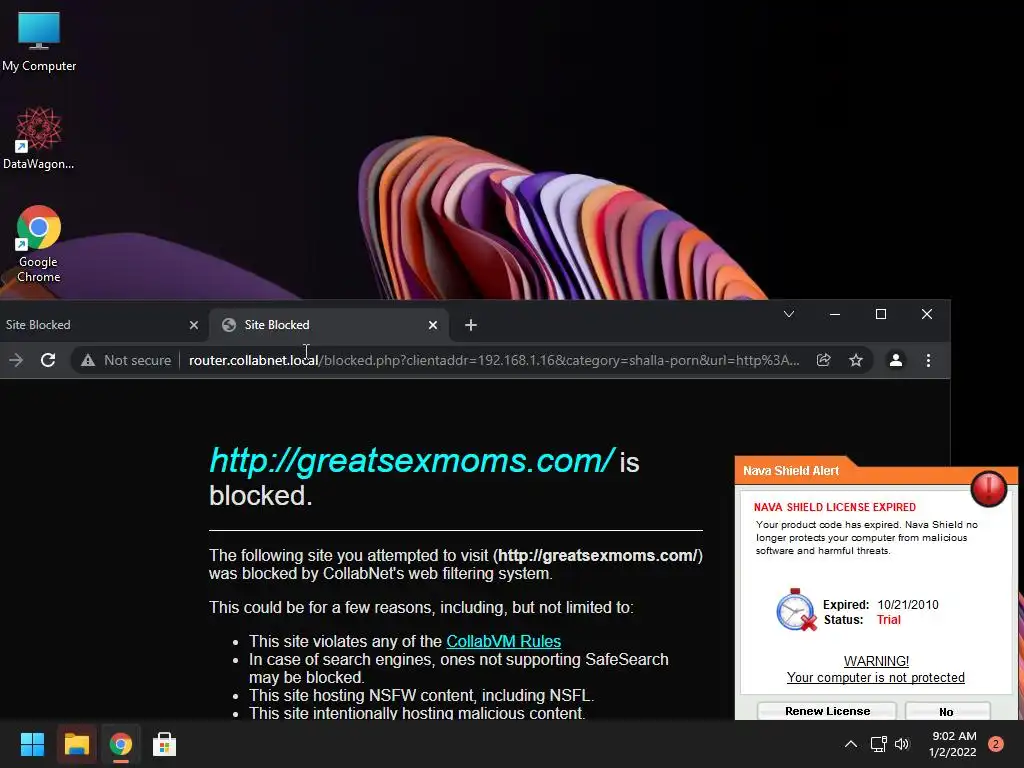Click Your computer is not protected link
Viewport: 1024px width, 768px height.
tap(876, 677)
